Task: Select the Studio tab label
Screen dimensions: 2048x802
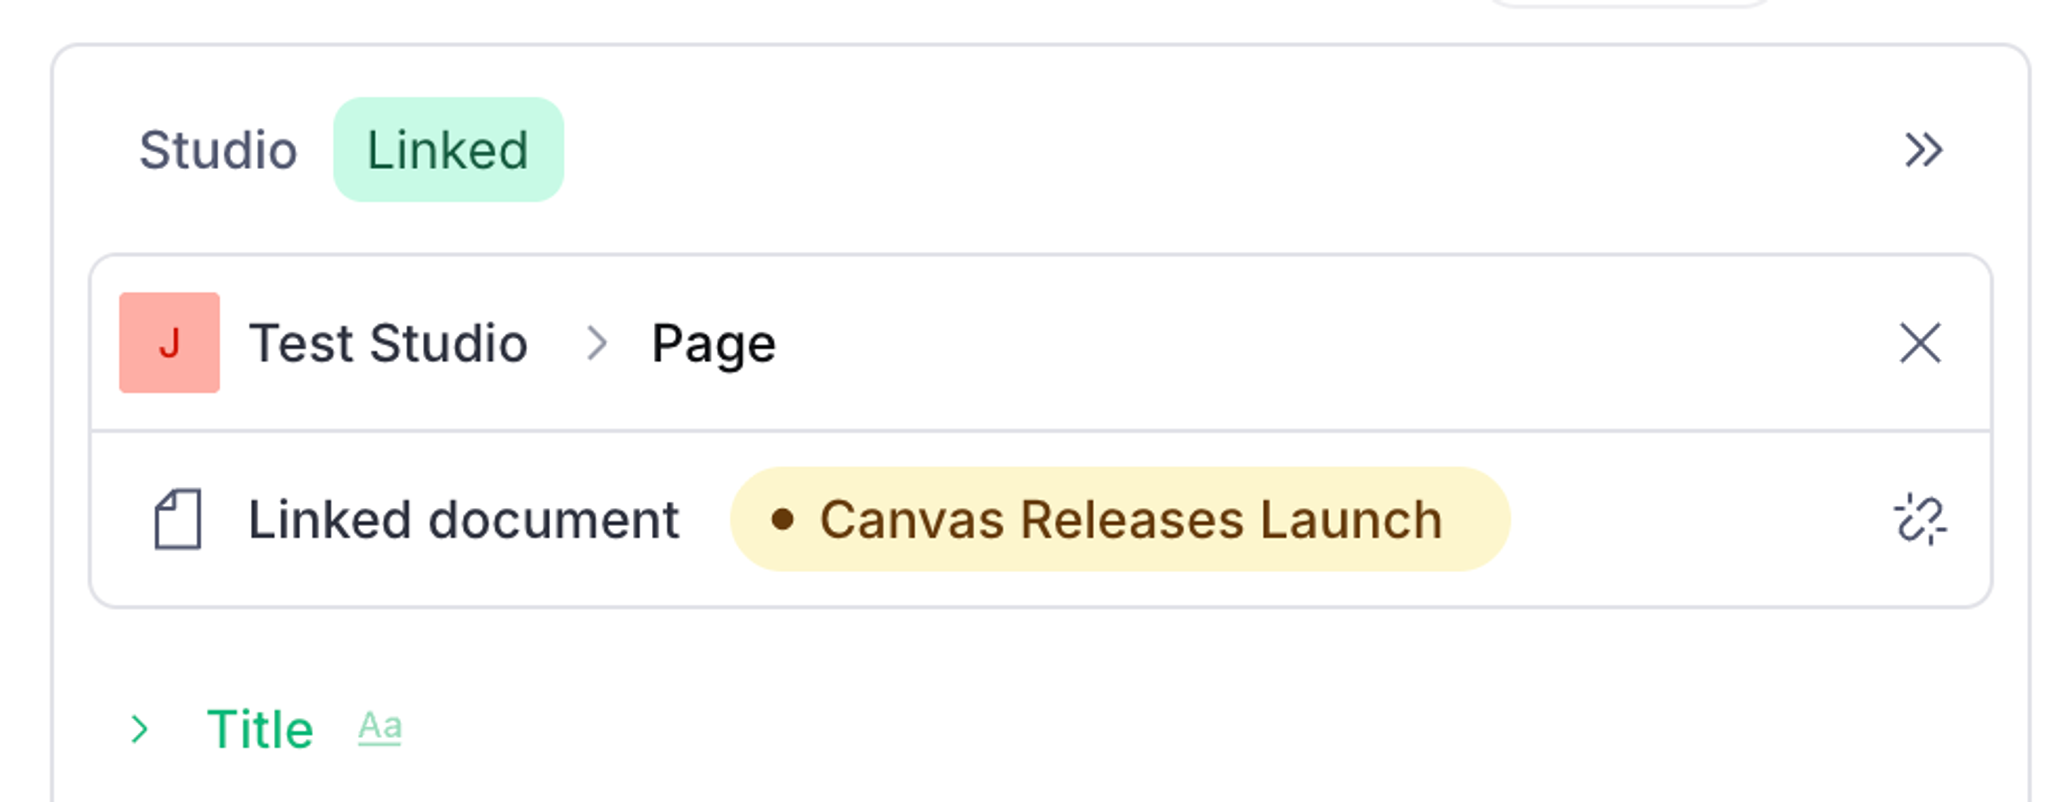Action: [218, 150]
